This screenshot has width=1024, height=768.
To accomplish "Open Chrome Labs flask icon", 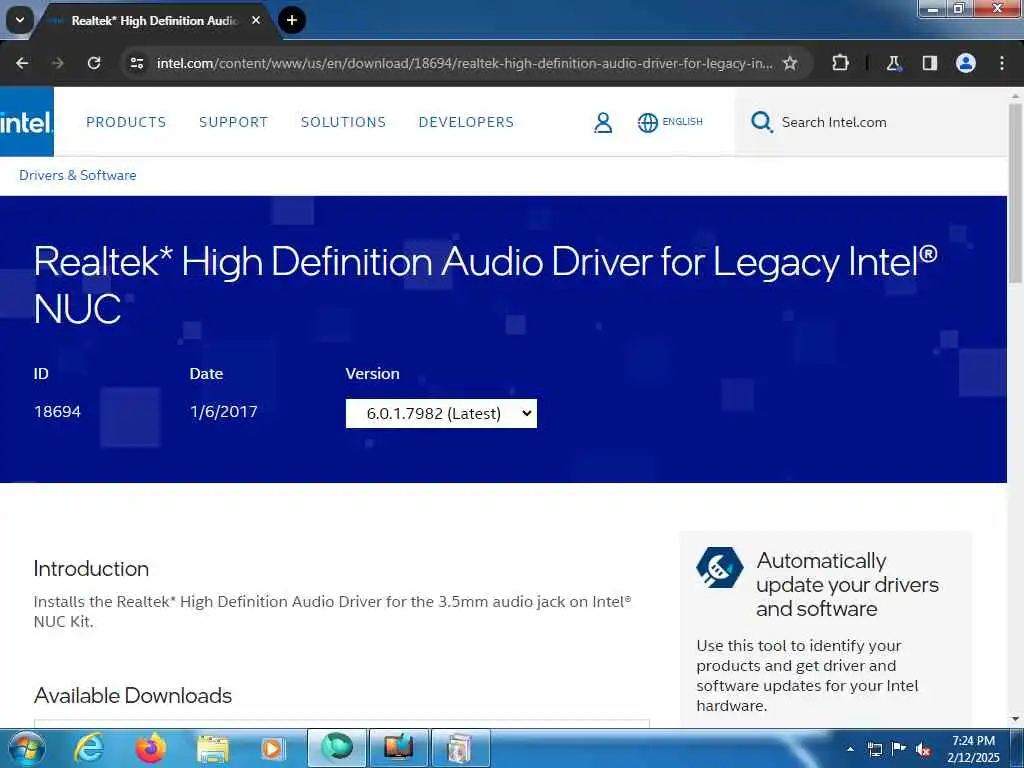I will 893,63.
